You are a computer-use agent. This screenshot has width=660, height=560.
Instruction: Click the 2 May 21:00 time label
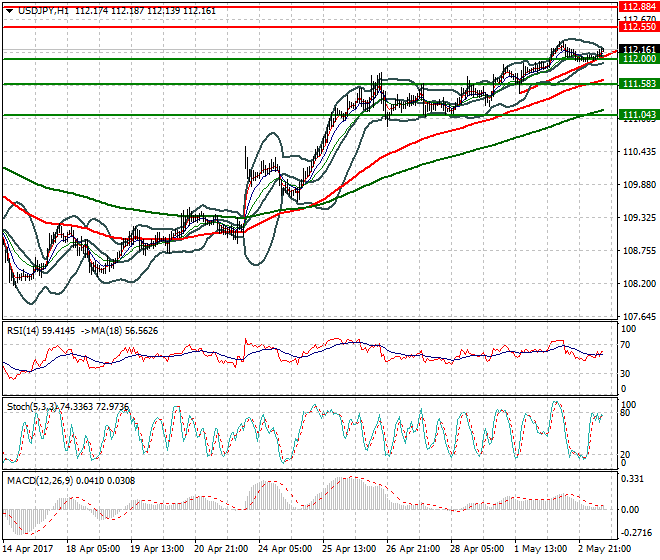pyautogui.click(x=605, y=549)
